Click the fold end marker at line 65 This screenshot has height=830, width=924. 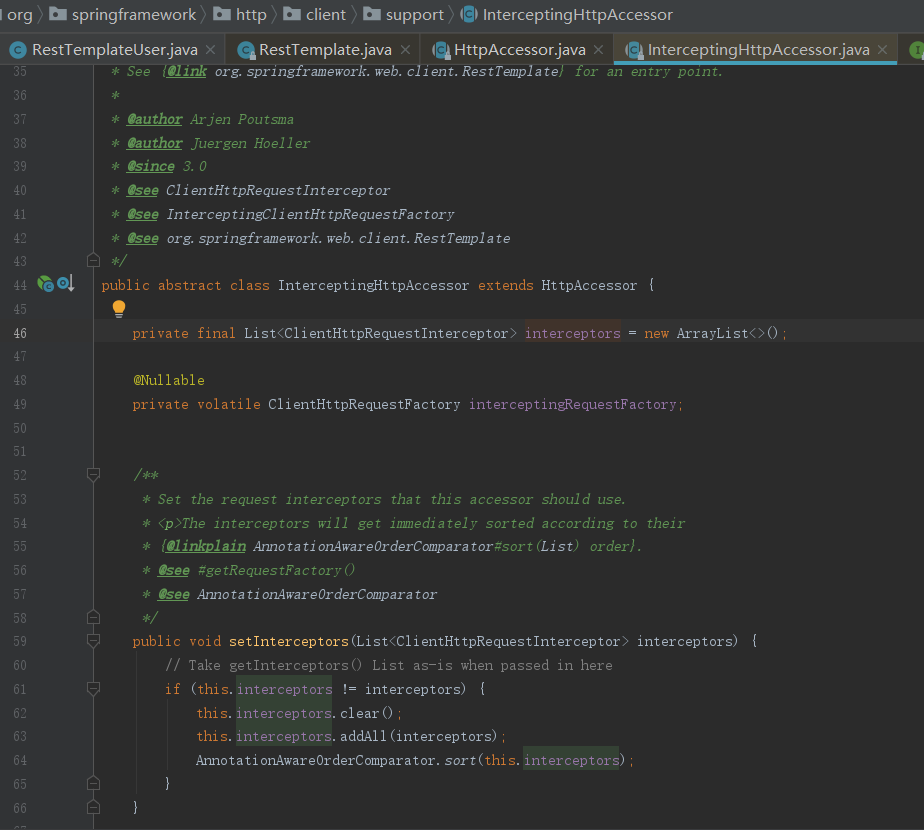pos(93,783)
